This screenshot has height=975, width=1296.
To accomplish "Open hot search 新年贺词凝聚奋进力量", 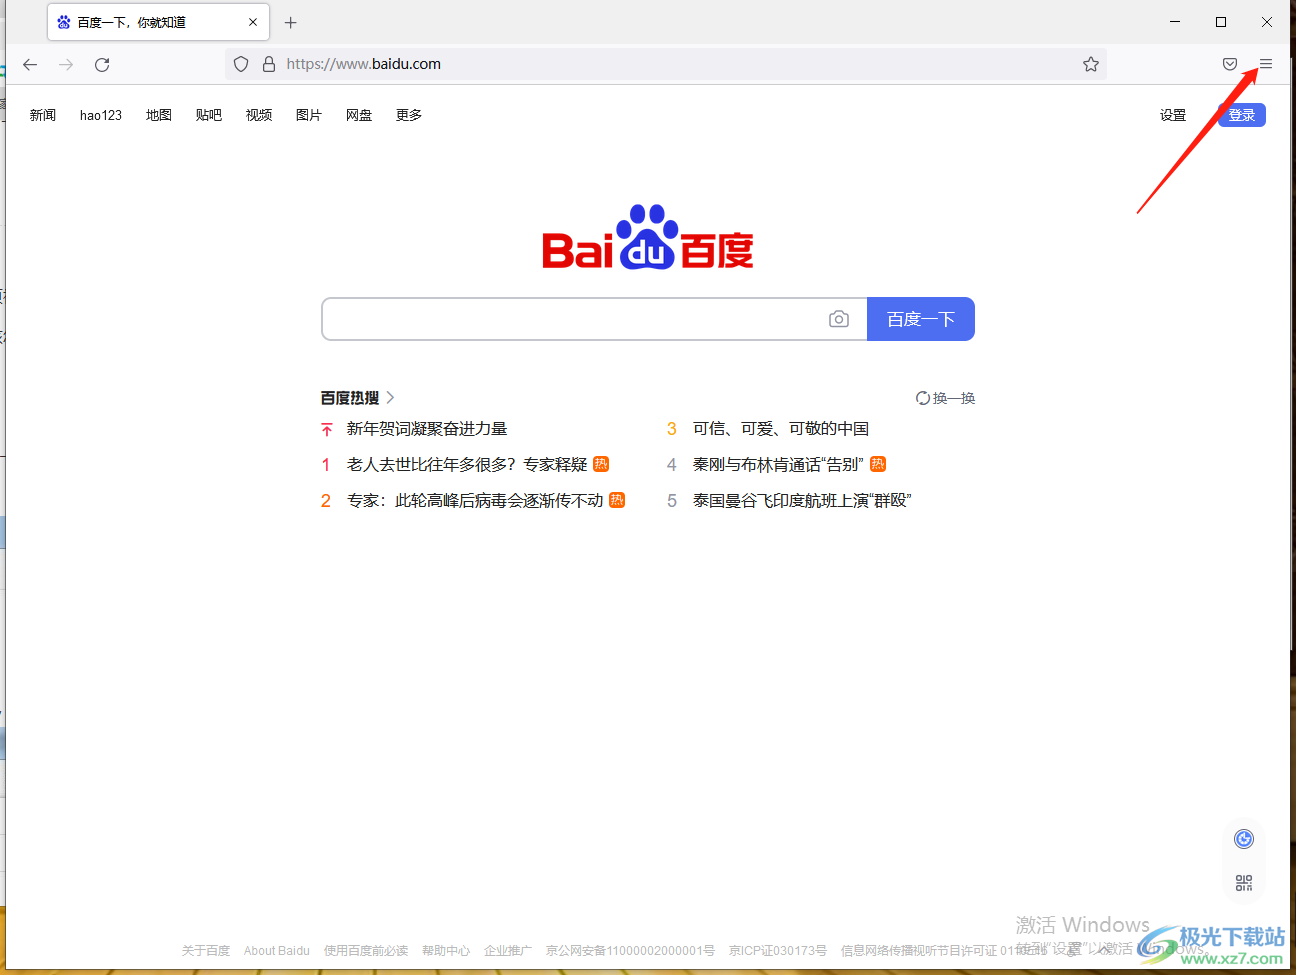I will (x=427, y=429).
